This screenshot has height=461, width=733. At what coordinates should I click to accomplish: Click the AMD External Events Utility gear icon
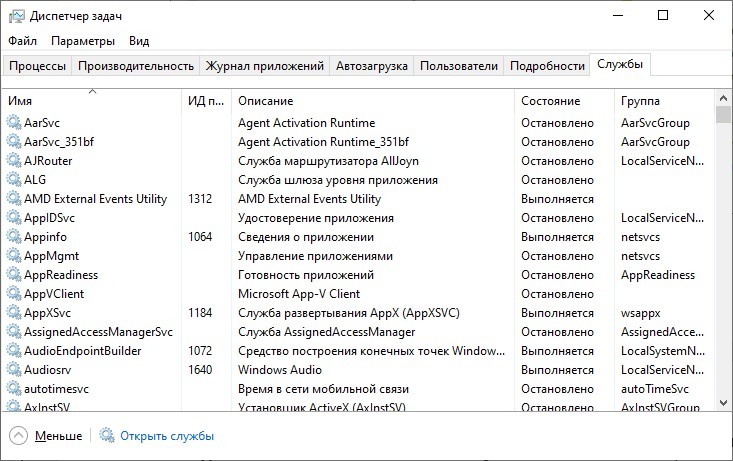click(x=14, y=199)
